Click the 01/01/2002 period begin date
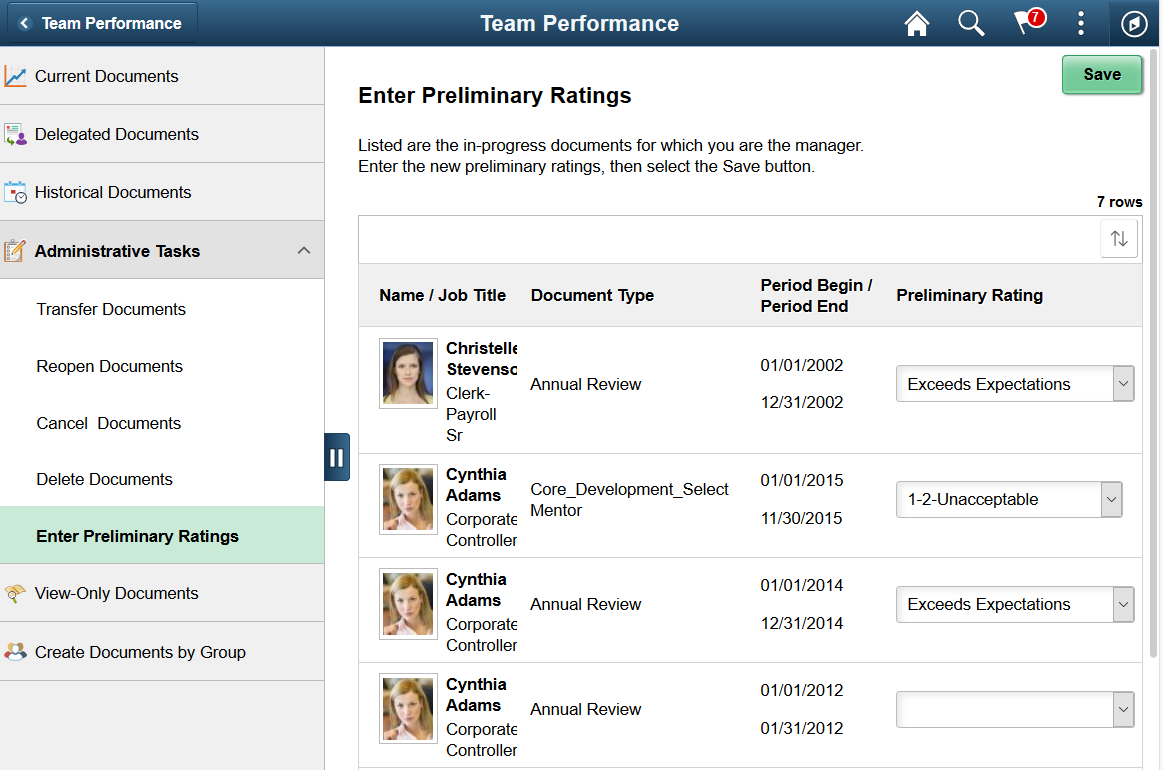The image size is (1166, 770). click(802, 365)
